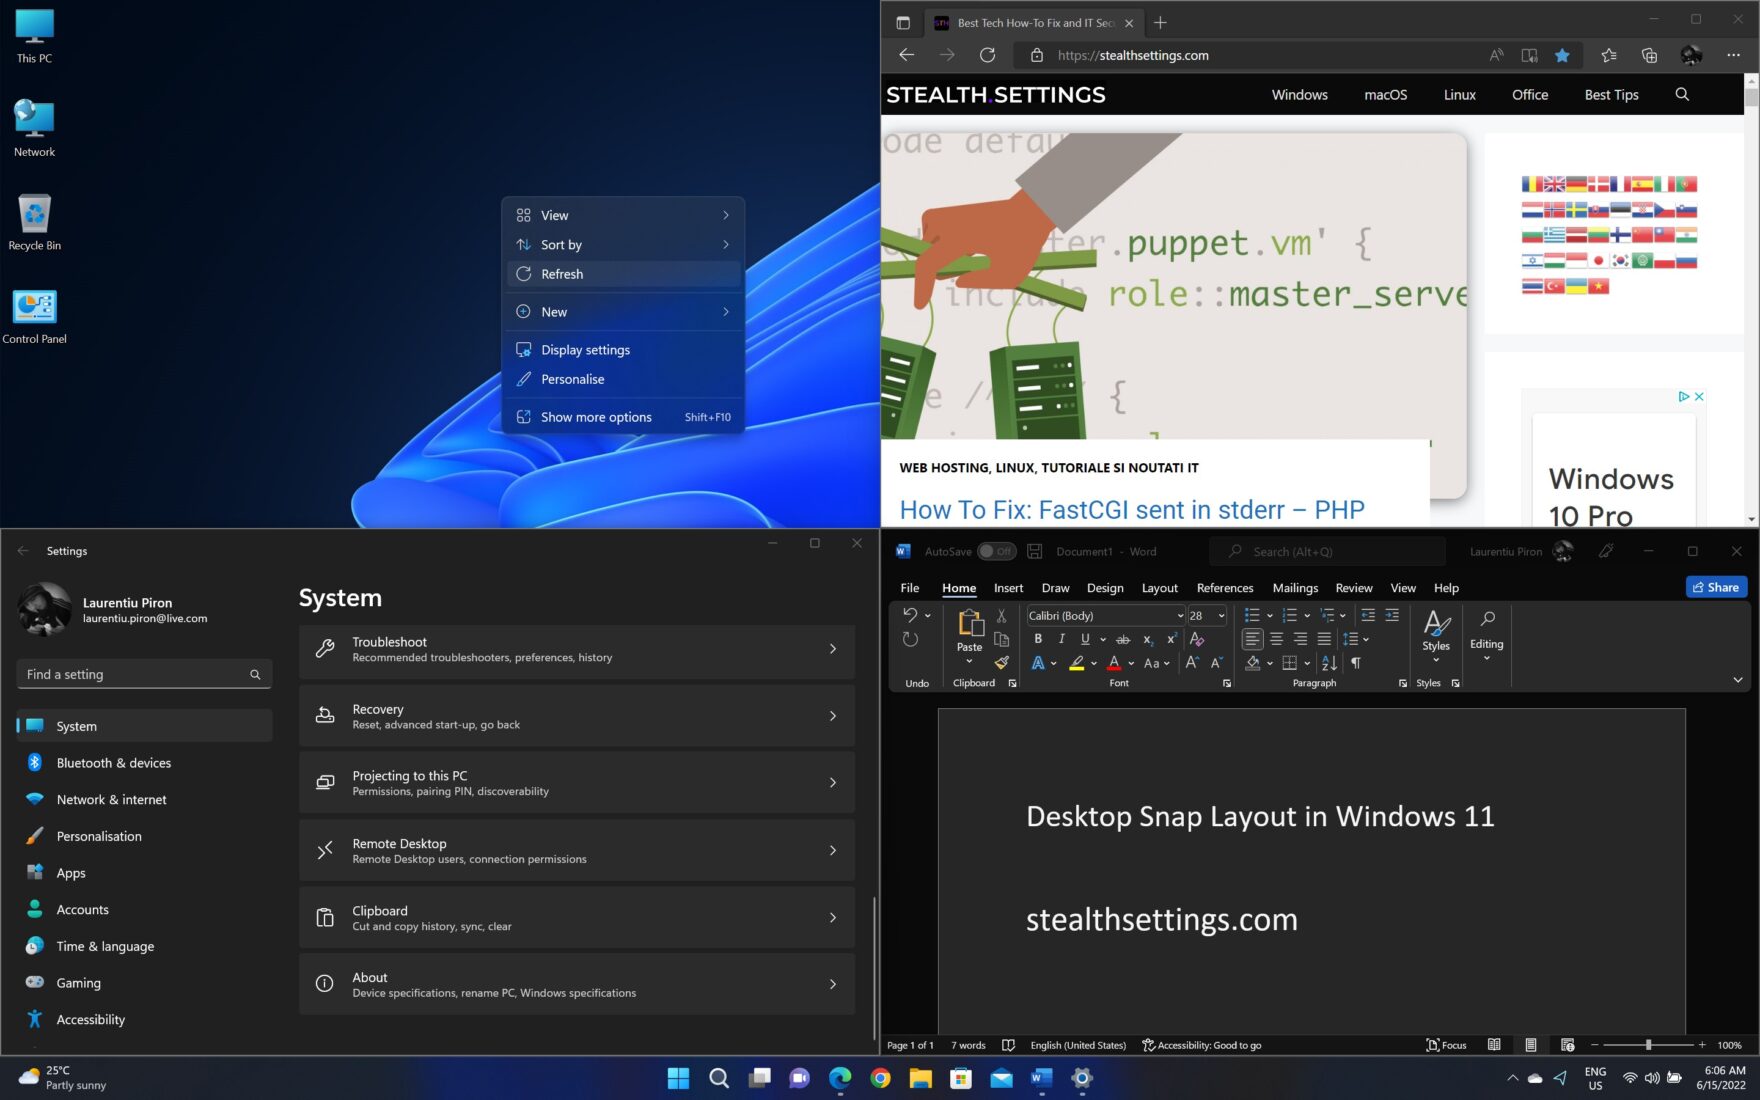Toggle the bulleted list
This screenshot has width=1760, height=1100.
1250,615
